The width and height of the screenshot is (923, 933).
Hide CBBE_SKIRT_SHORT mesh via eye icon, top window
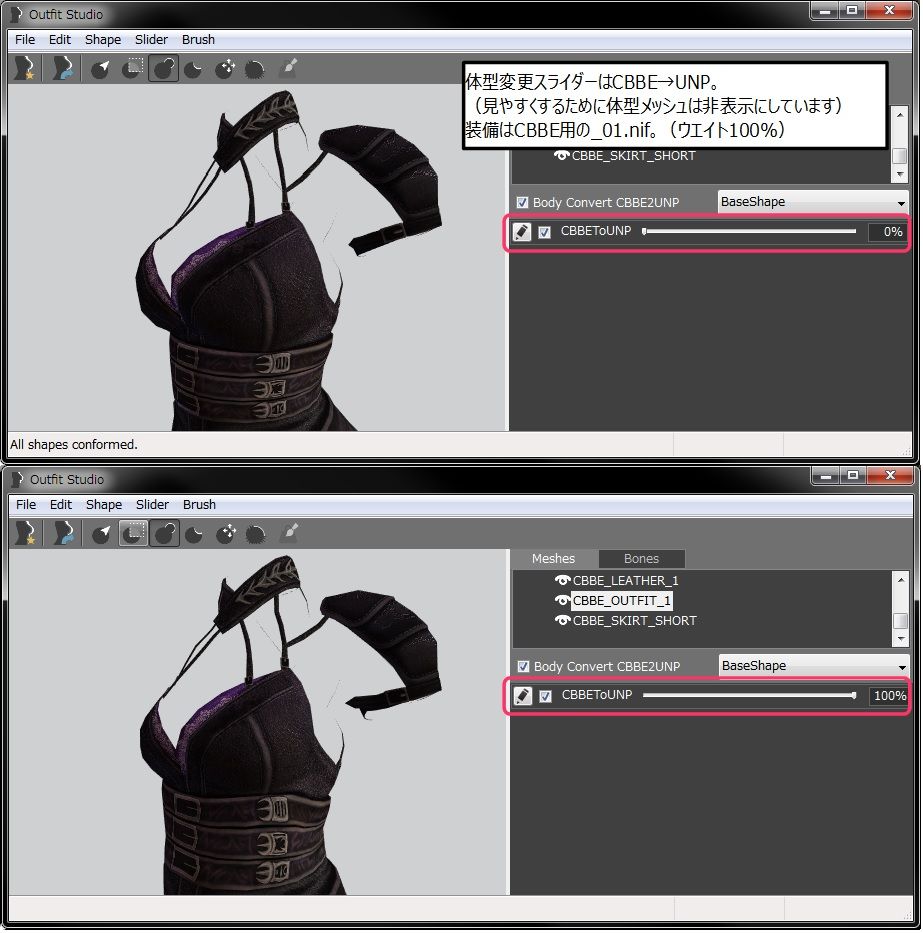tap(561, 156)
